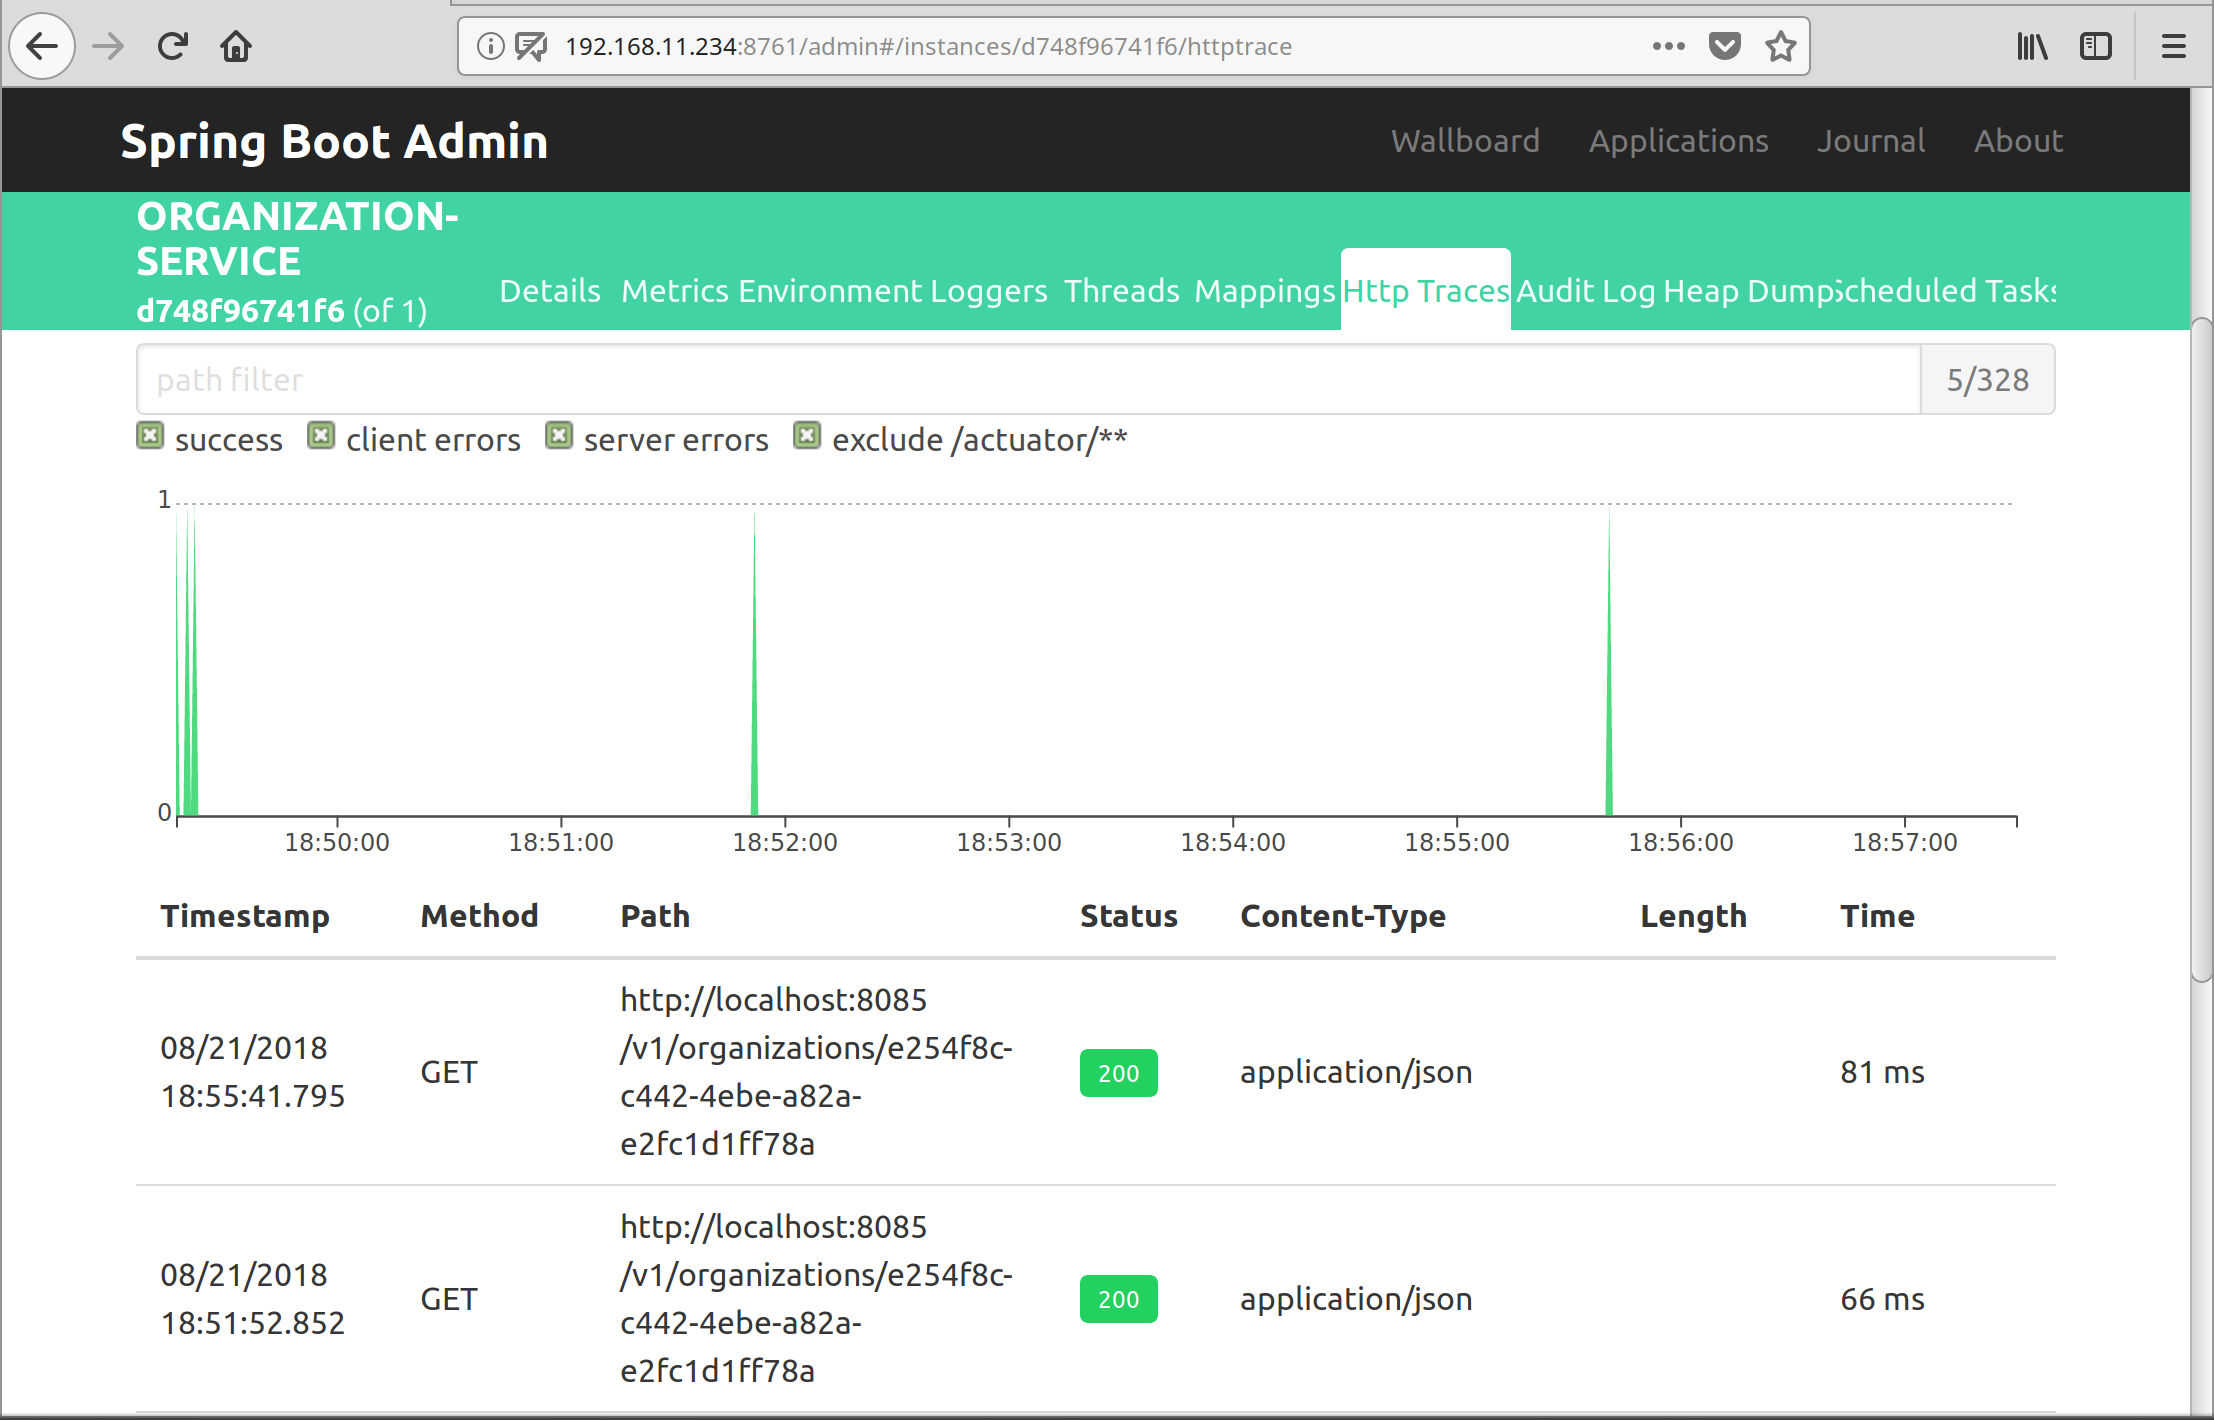The image size is (2214, 1420).
Task: Save the page to Pocket via the Pocket icon
Action: [x=1725, y=46]
